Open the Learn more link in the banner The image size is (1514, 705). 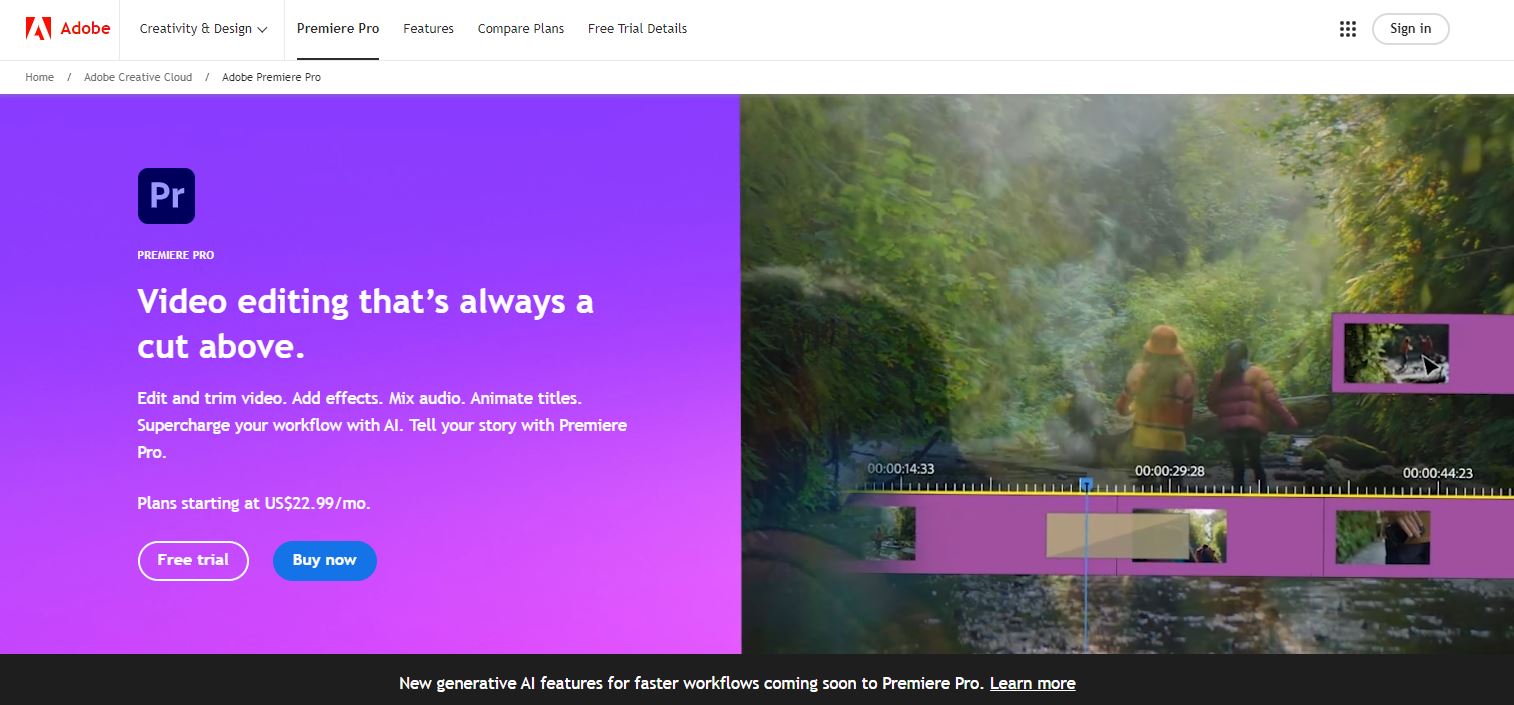pos(1032,683)
